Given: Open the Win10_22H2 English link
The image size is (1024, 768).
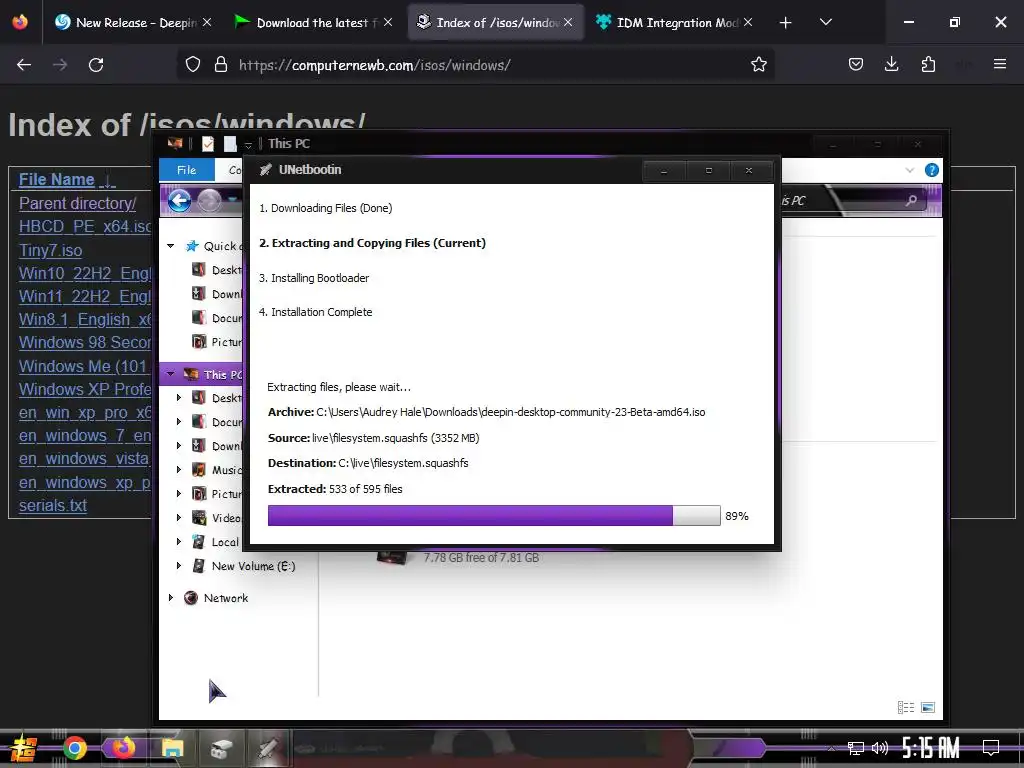Looking at the screenshot, I should tap(85, 273).
